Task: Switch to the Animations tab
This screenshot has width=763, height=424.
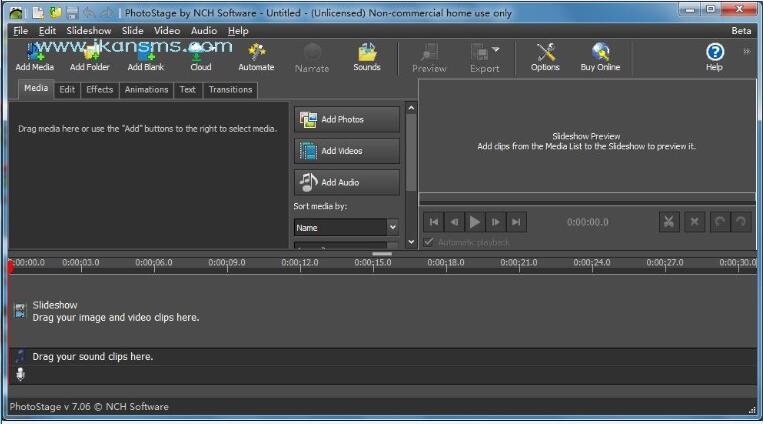Action: 146,90
